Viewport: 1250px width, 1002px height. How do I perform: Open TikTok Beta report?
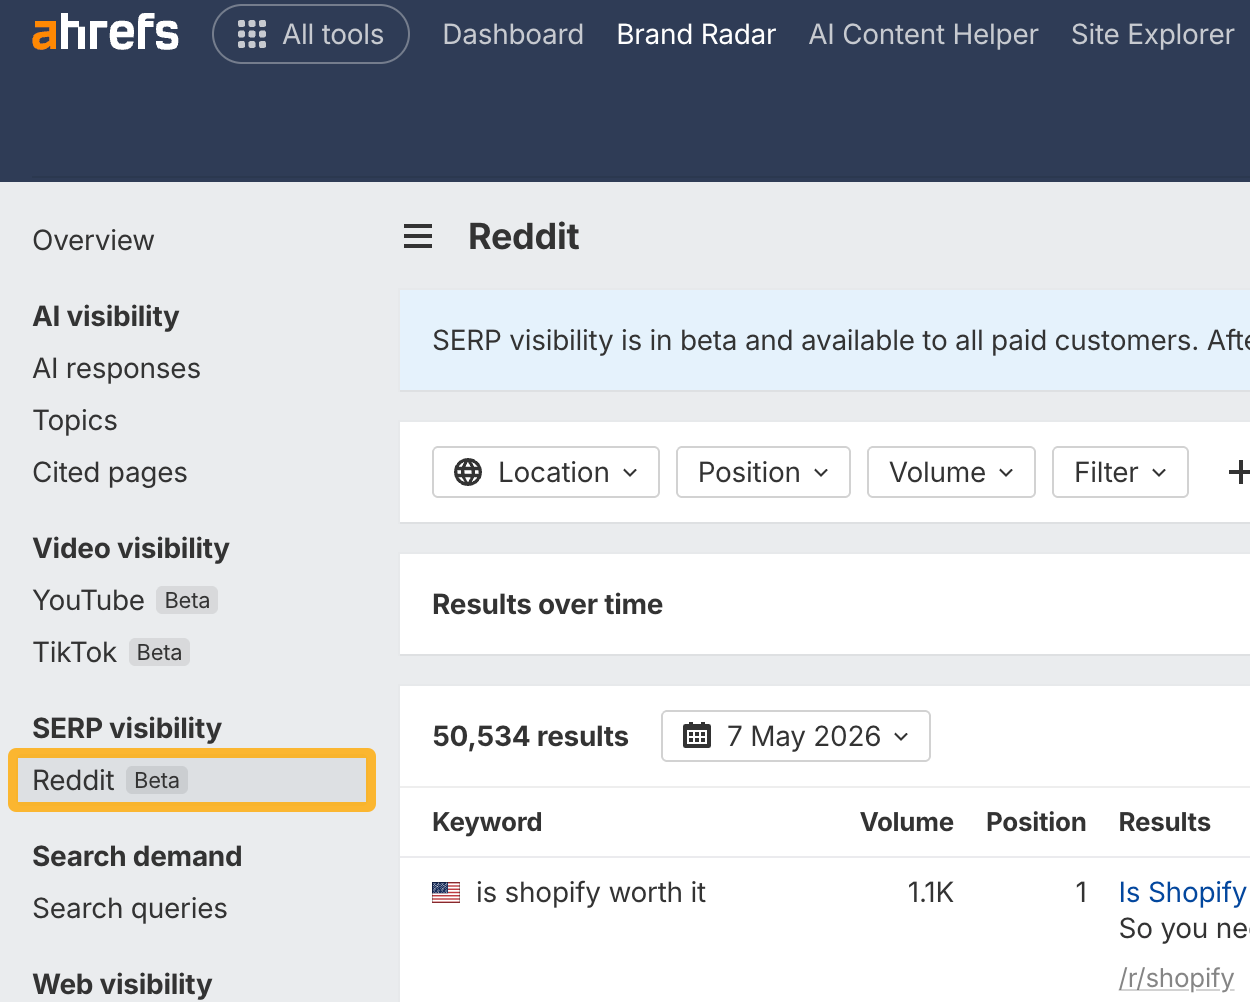[x=111, y=652]
